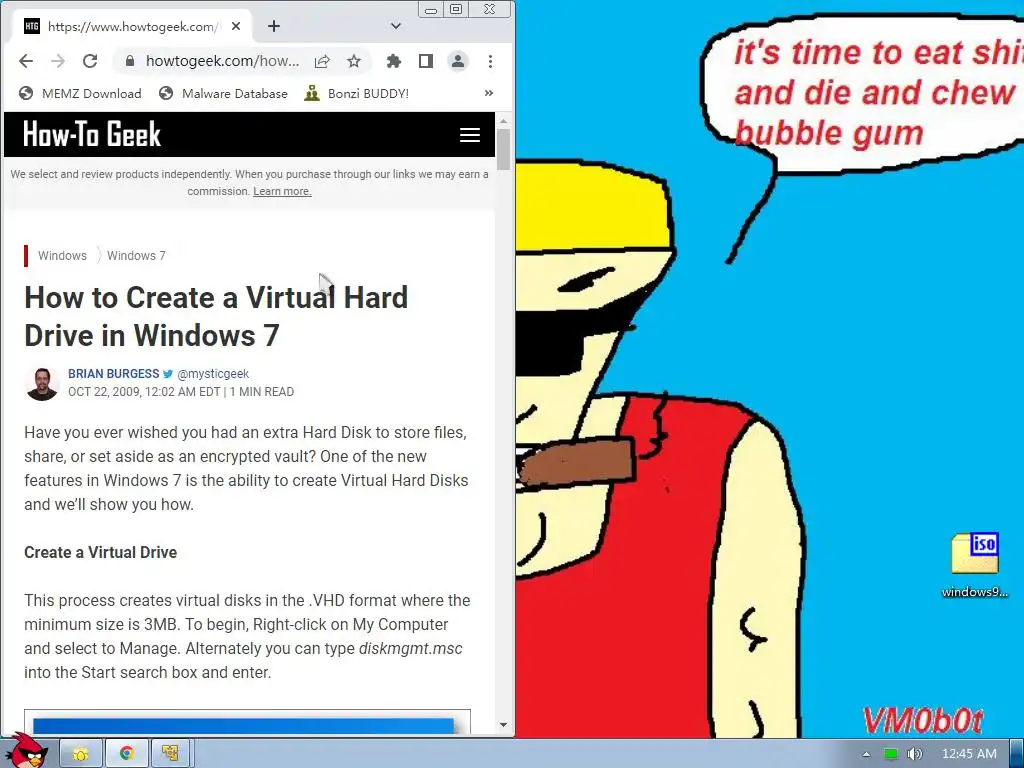Switch to Chrome in the taskbar

tap(127, 754)
